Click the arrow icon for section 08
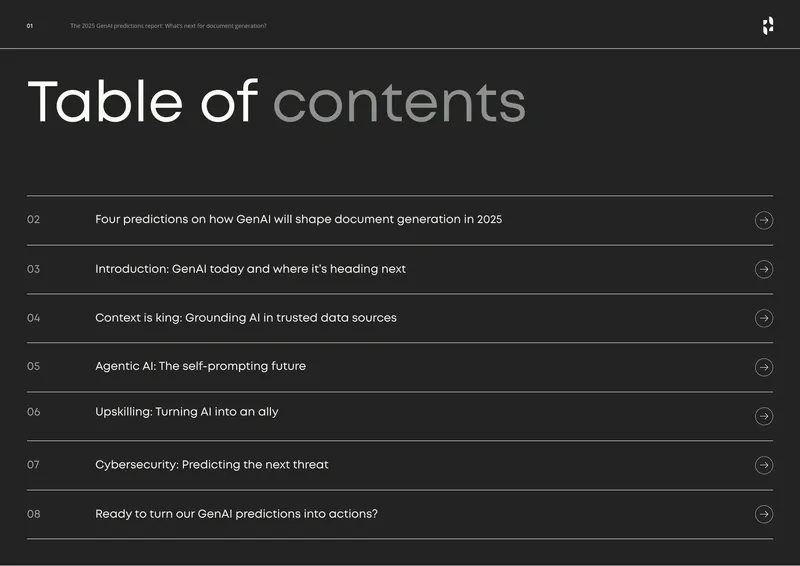Screen dimensions: 800x566 (763, 514)
